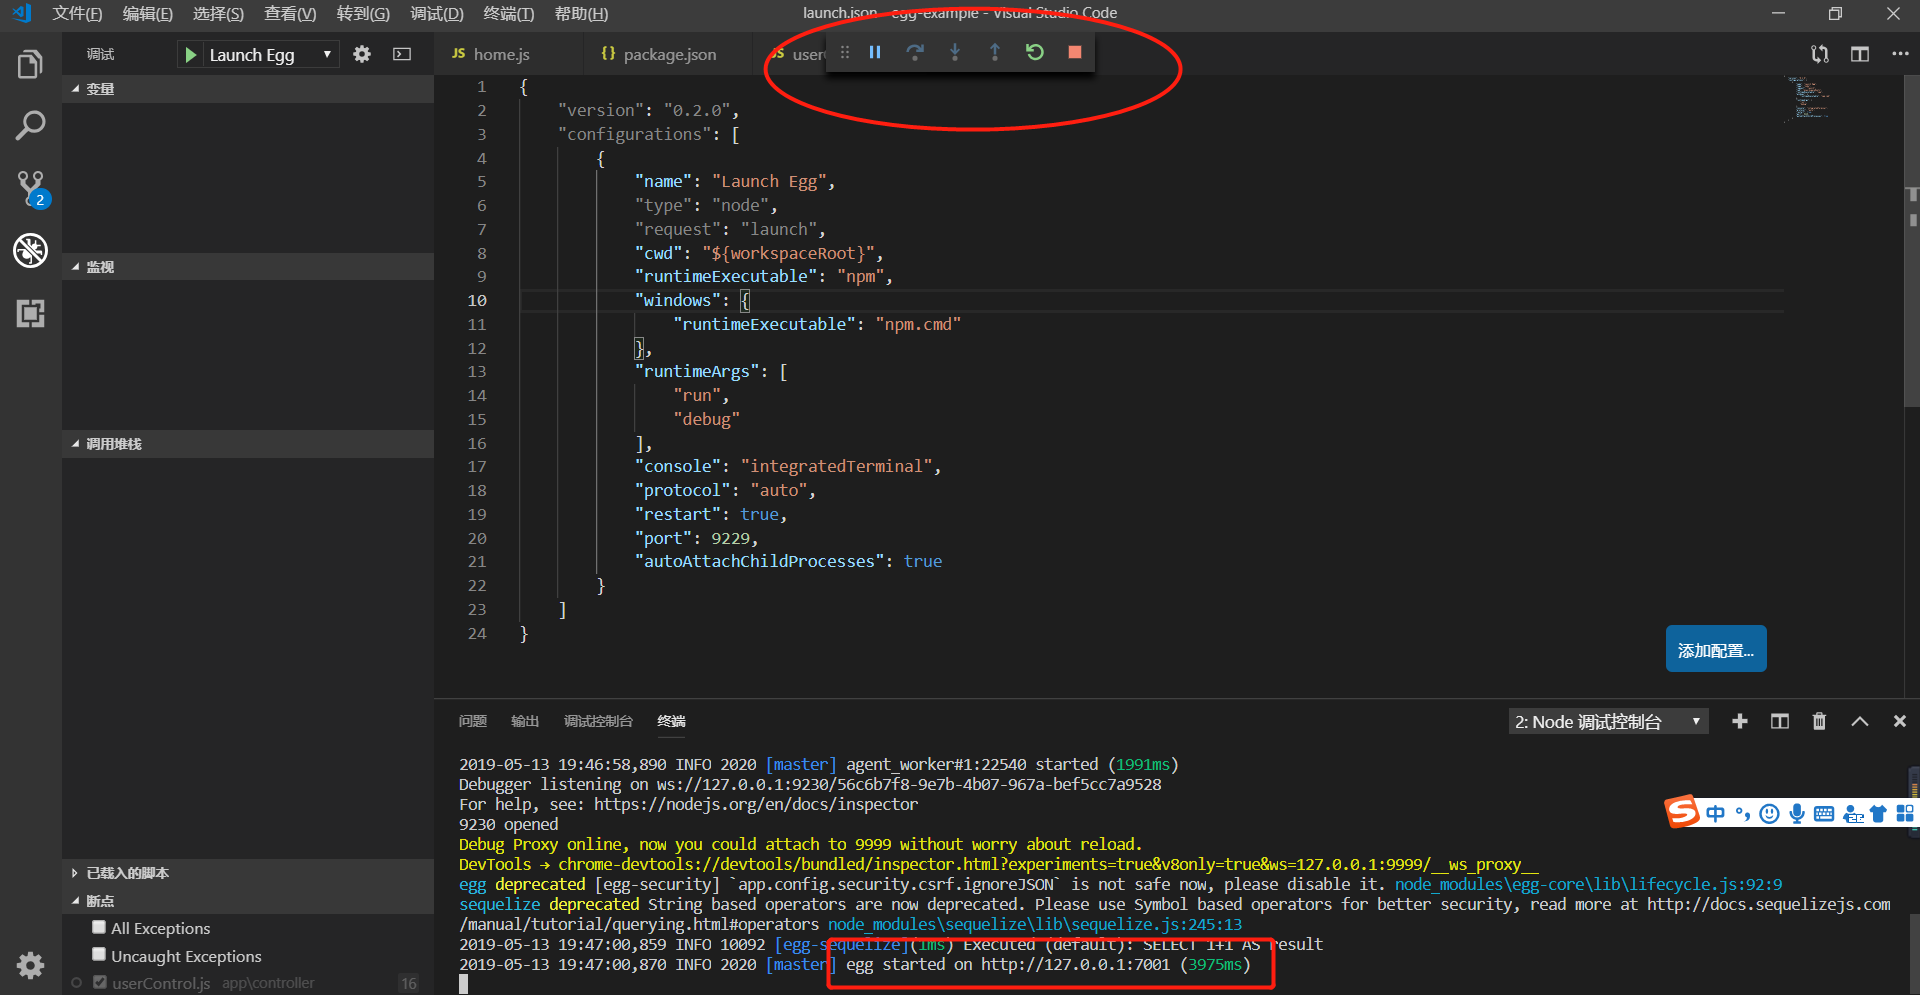This screenshot has height=995, width=1920.
Task: Open the Node terminal selector dropdown
Action: point(1607,722)
